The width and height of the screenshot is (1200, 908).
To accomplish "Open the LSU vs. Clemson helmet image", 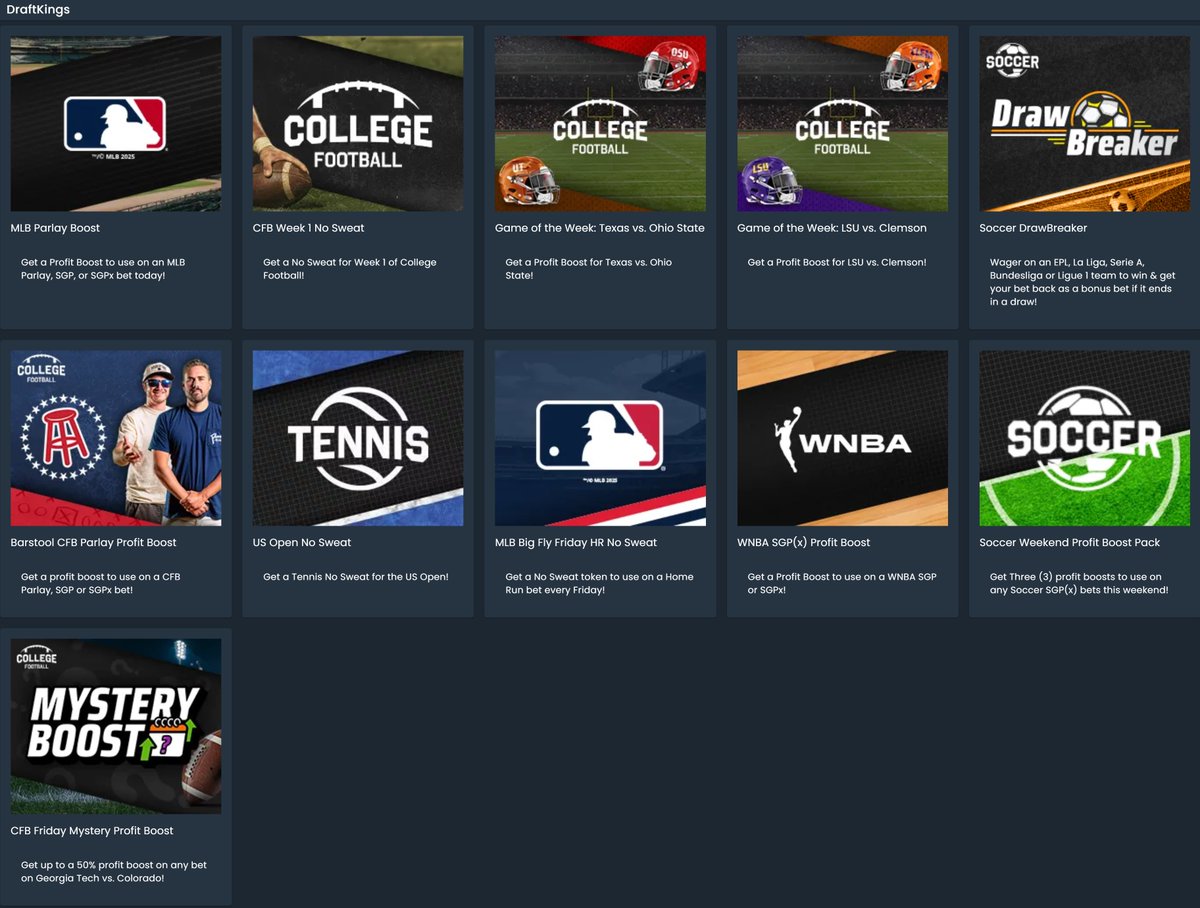I will [842, 124].
